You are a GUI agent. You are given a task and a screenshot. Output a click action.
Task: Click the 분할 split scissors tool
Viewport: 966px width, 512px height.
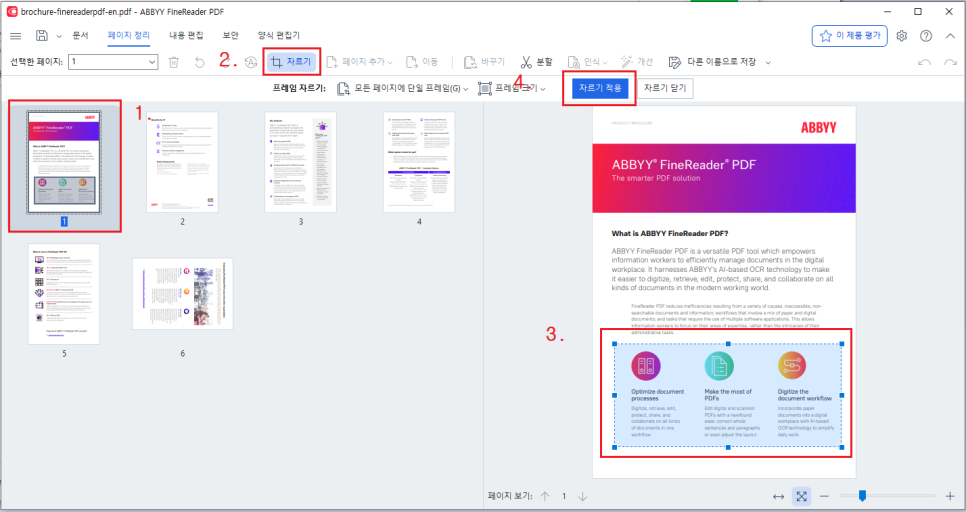click(x=537, y=62)
